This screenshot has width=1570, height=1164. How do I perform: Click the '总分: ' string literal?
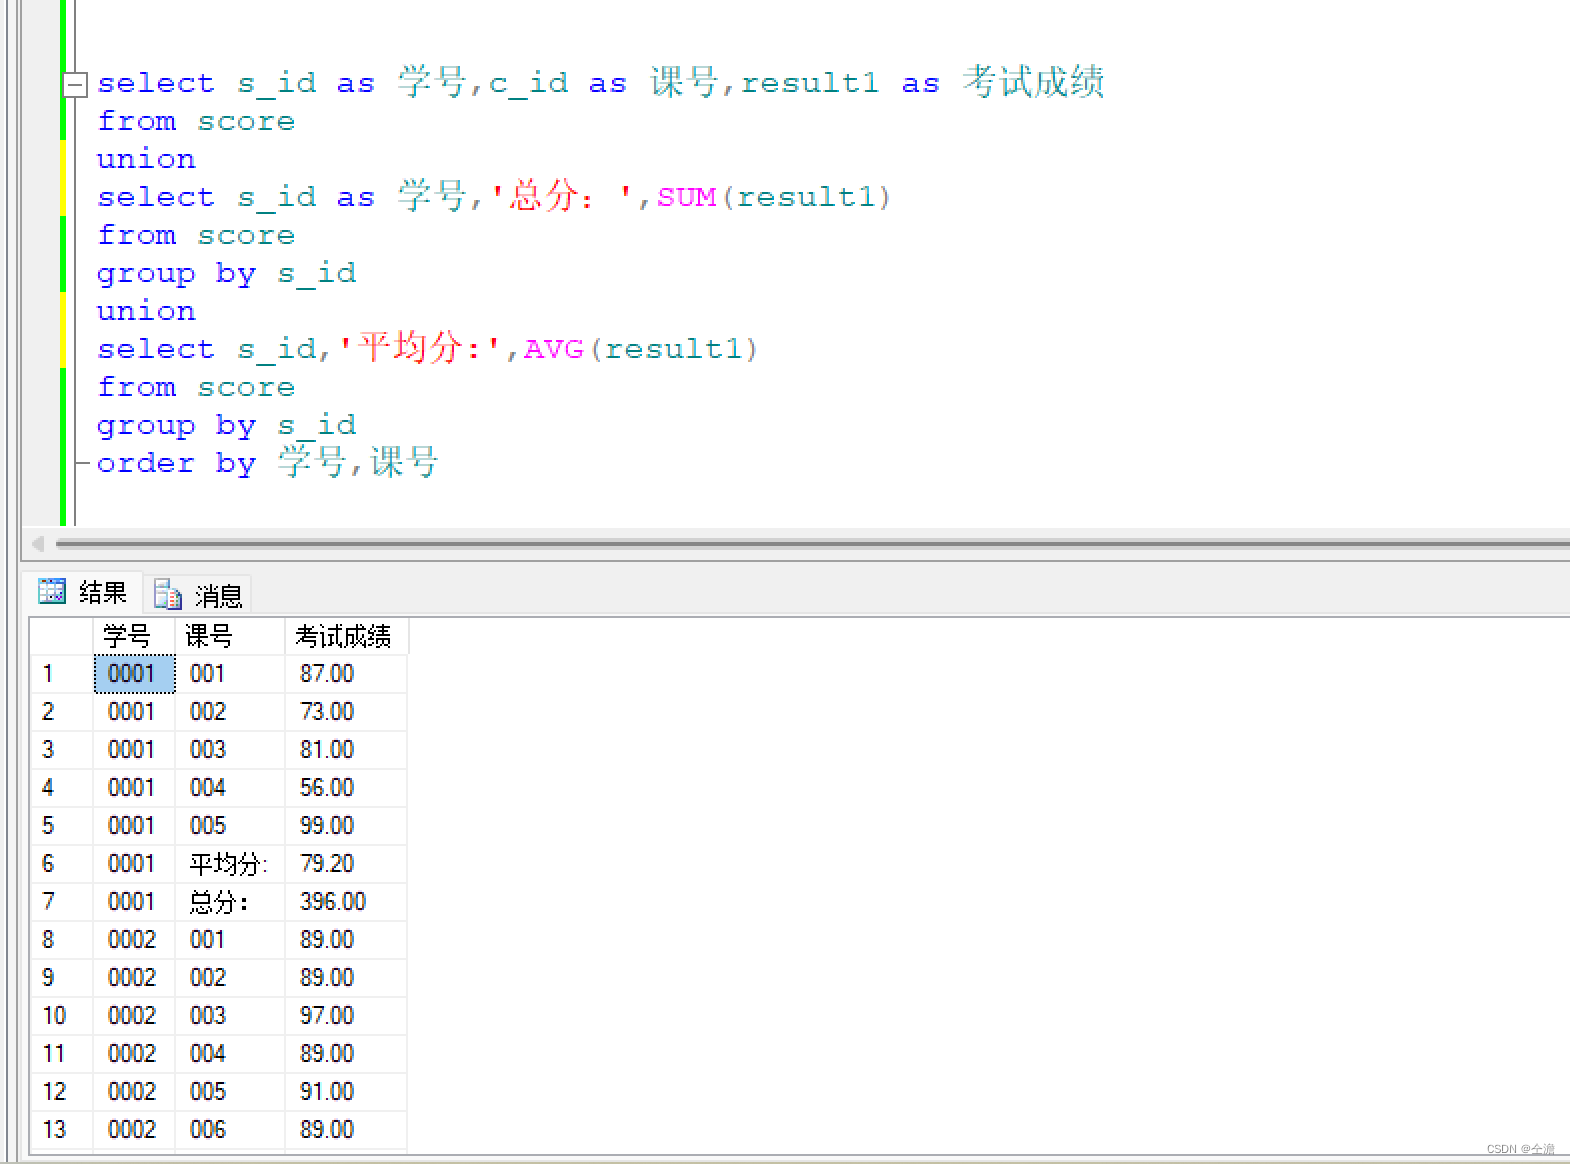click(x=562, y=196)
